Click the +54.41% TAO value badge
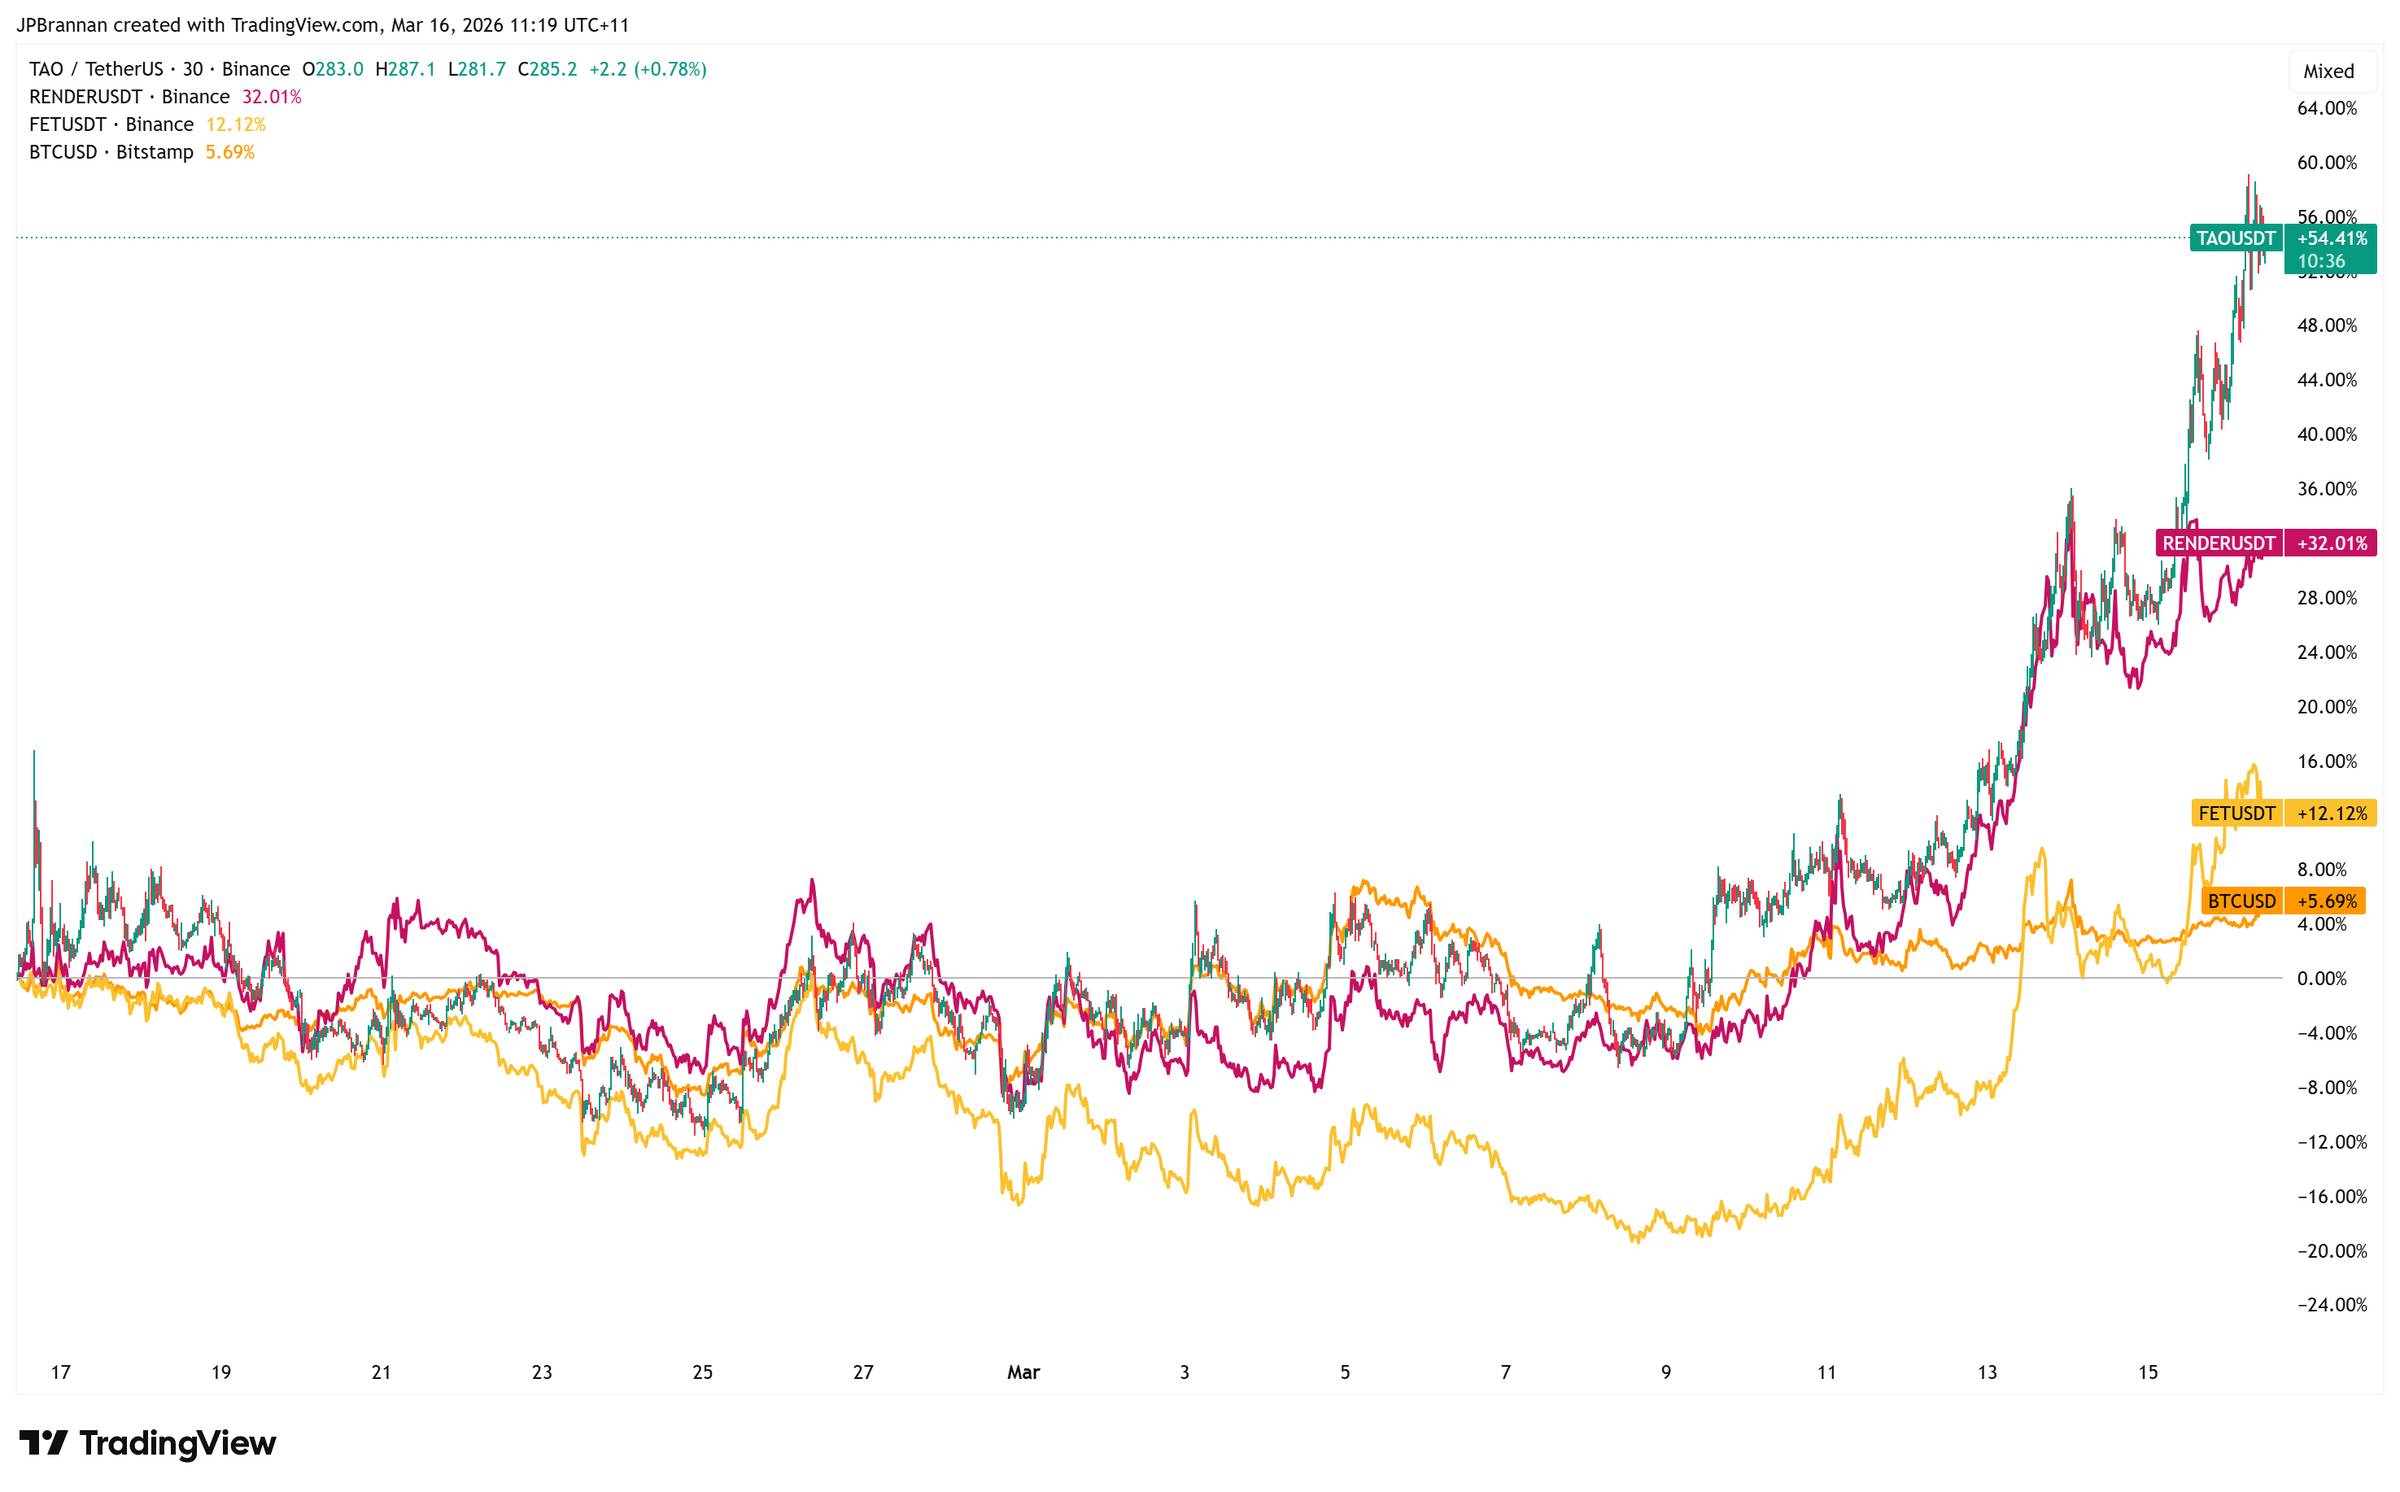Image resolution: width=2400 pixels, height=1492 pixels. coord(2331,238)
